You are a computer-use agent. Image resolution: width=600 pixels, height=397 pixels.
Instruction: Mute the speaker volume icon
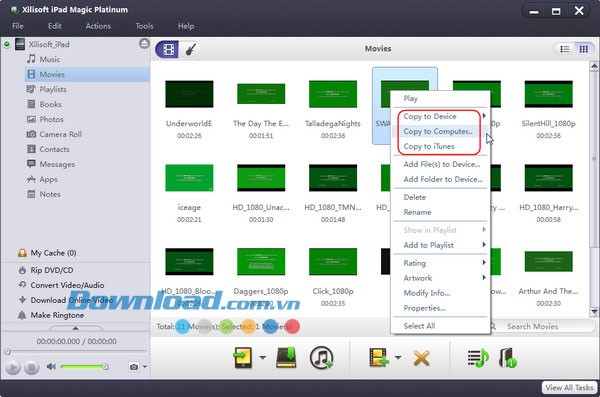51,367
